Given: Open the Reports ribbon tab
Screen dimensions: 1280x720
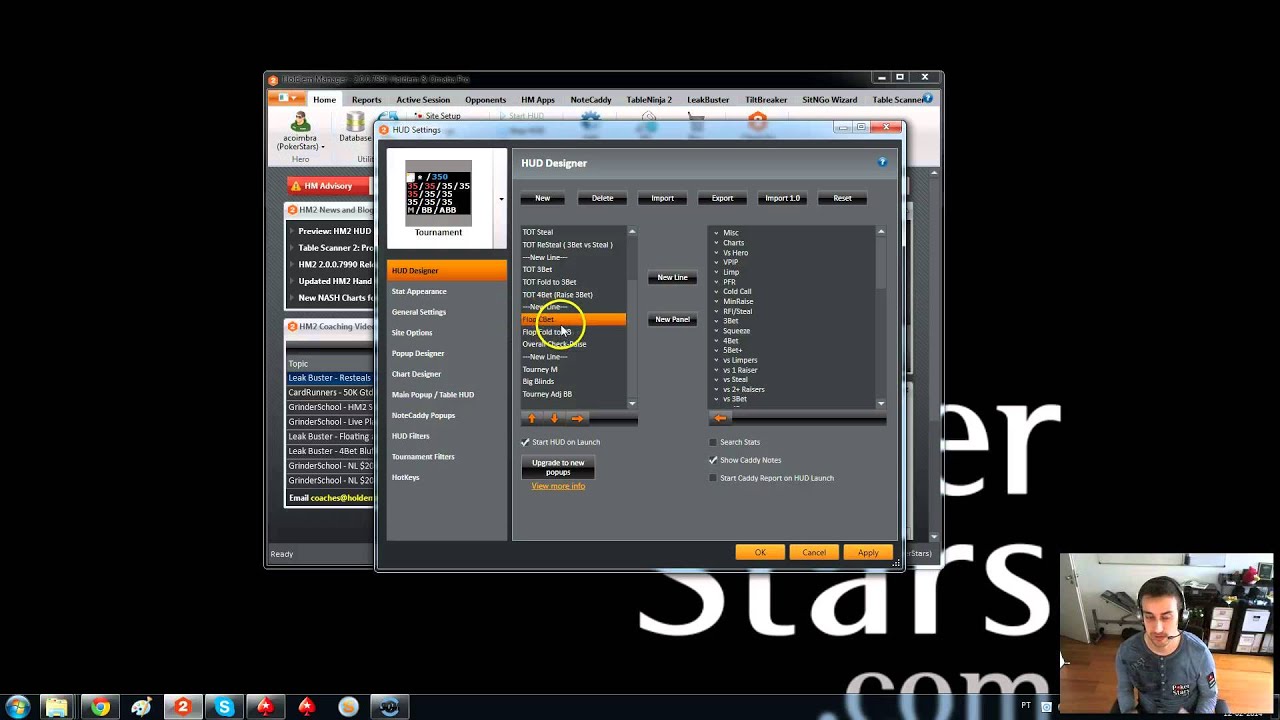Looking at the screenshot, I should point(366,100).
